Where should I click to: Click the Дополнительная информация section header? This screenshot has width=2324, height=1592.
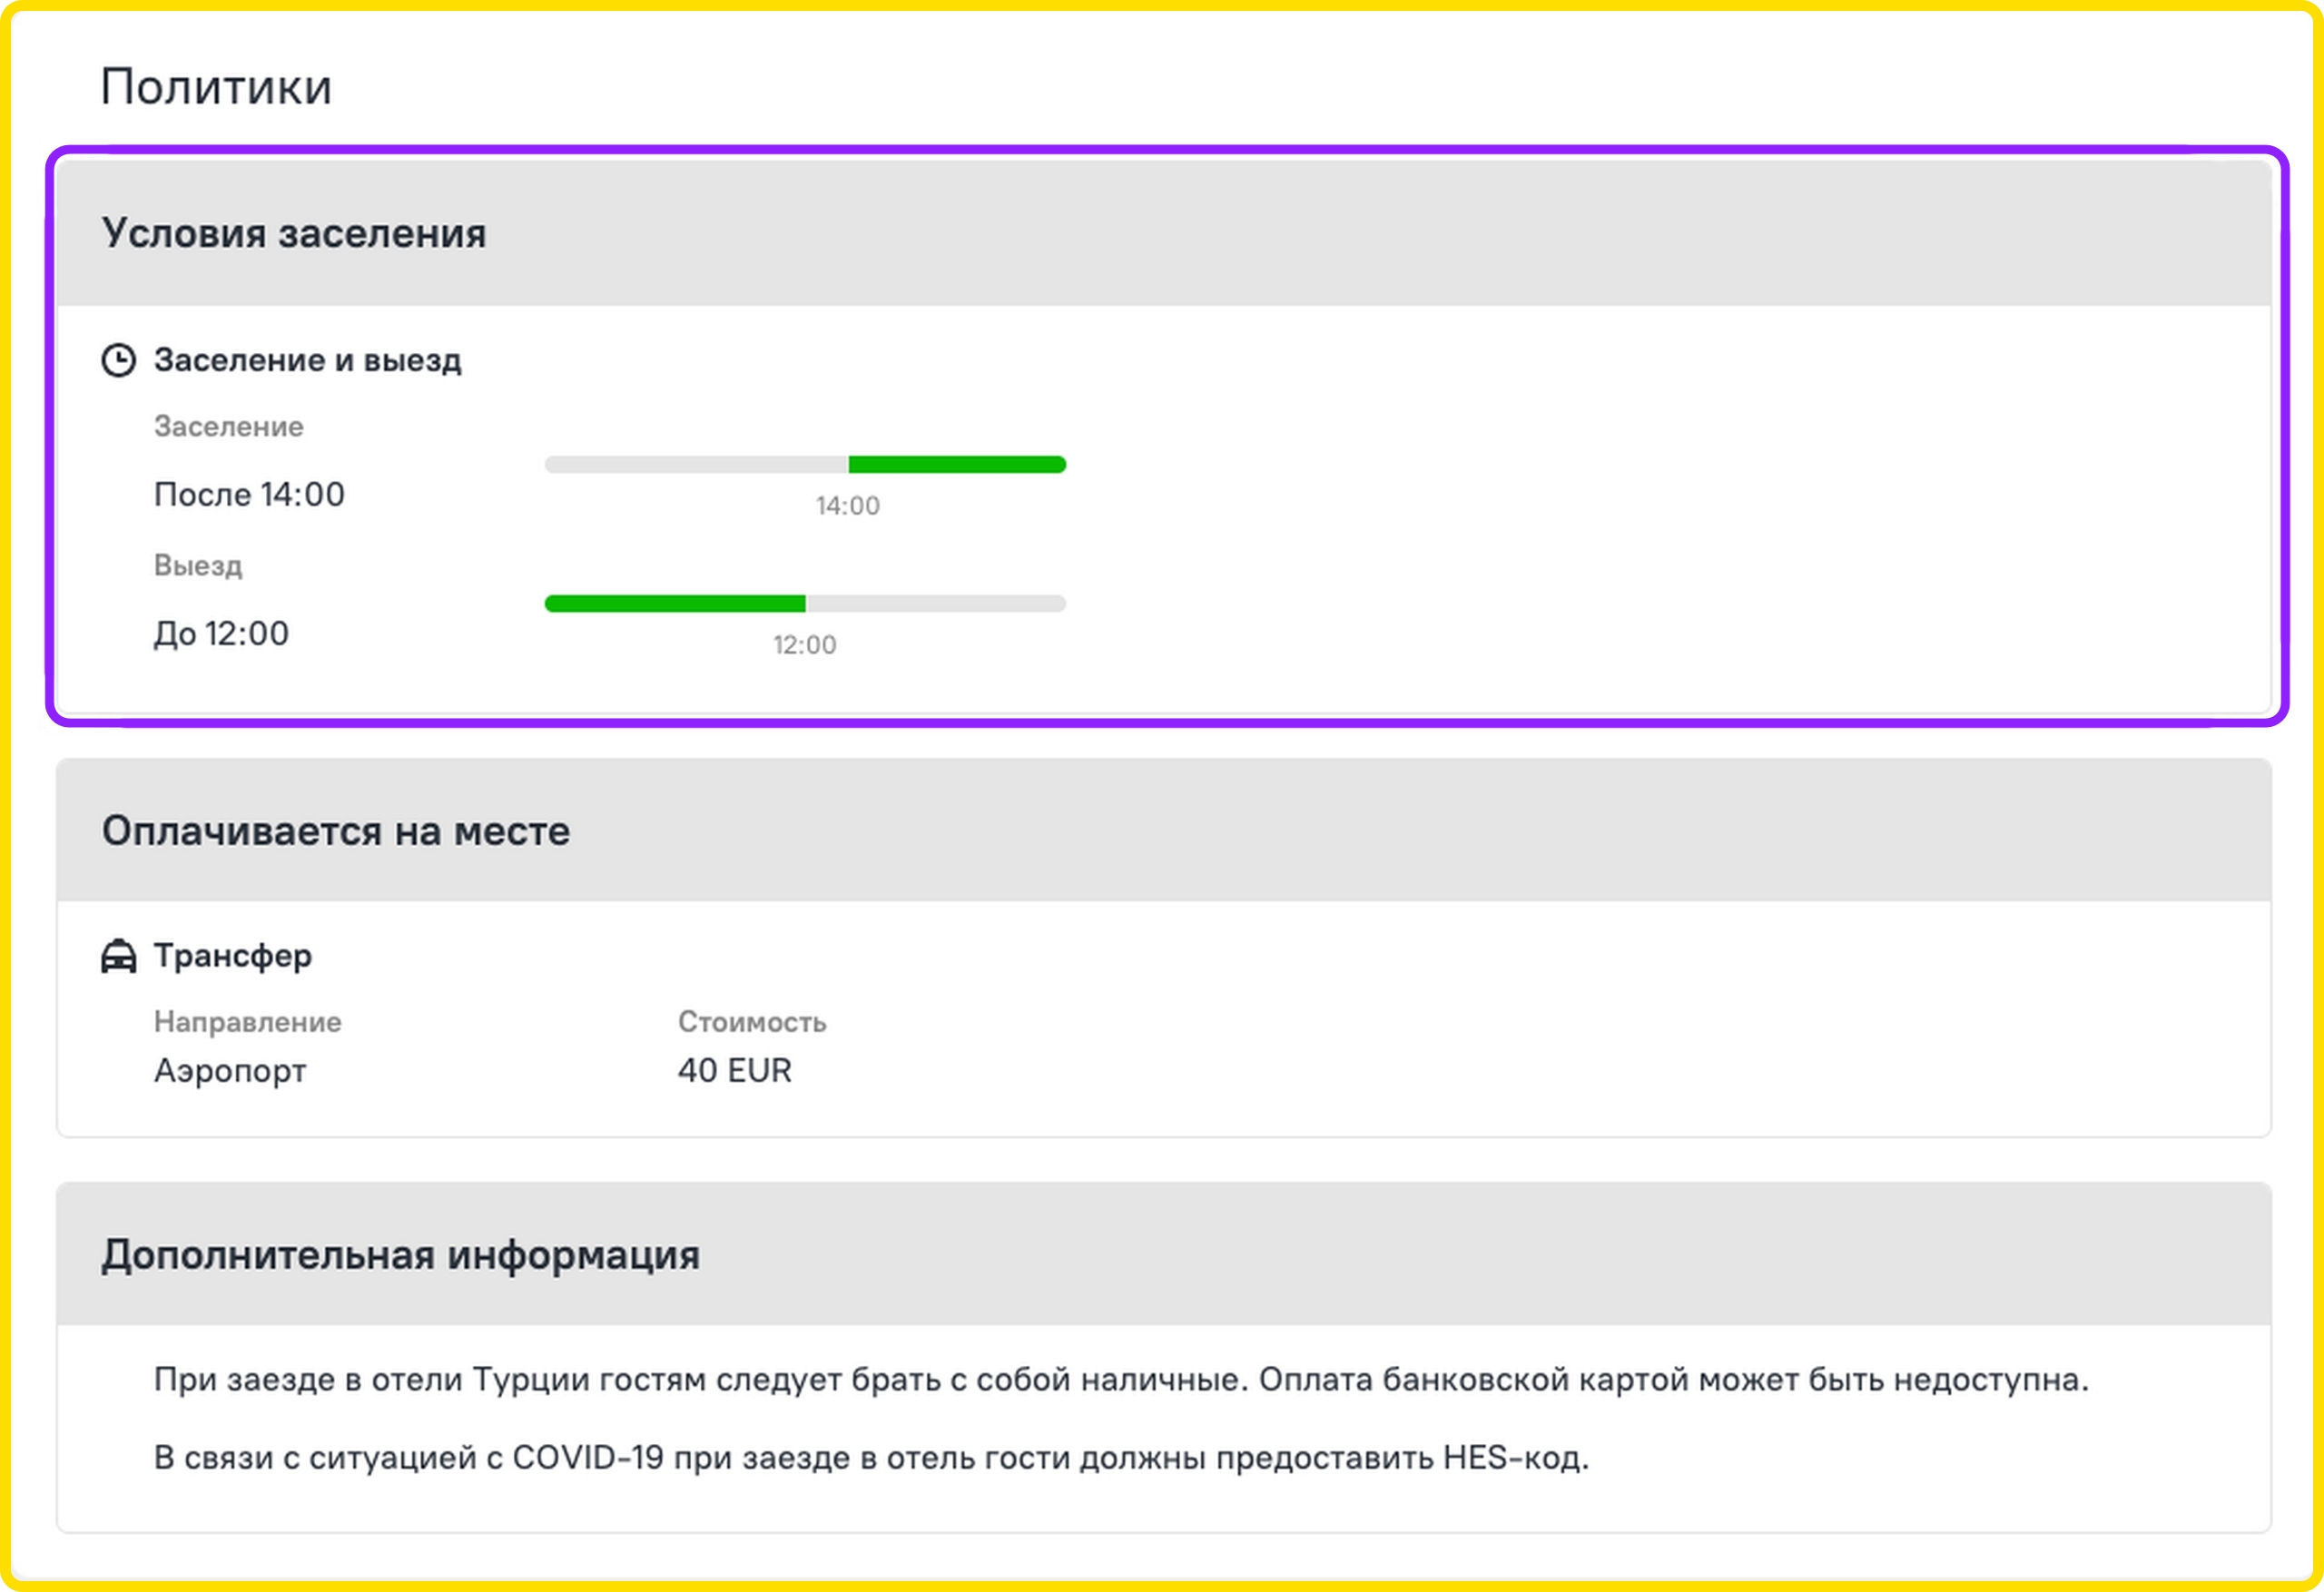400,1255
